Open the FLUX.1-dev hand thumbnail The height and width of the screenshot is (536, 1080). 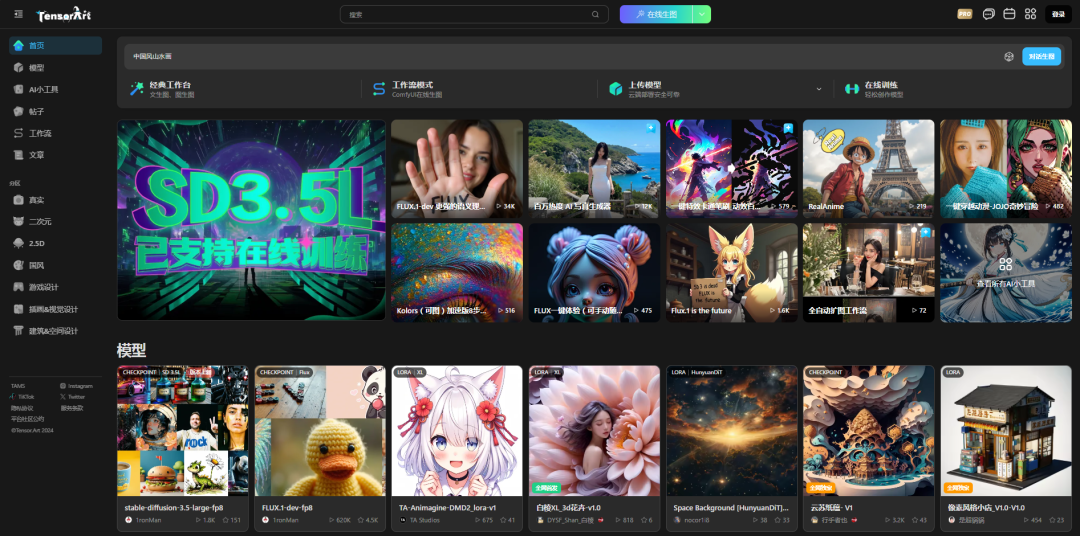pos(457,169)
